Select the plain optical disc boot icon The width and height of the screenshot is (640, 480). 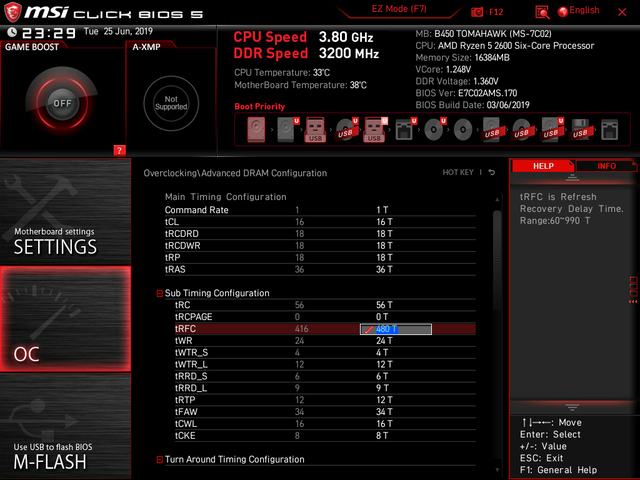[x=463, y=130]
